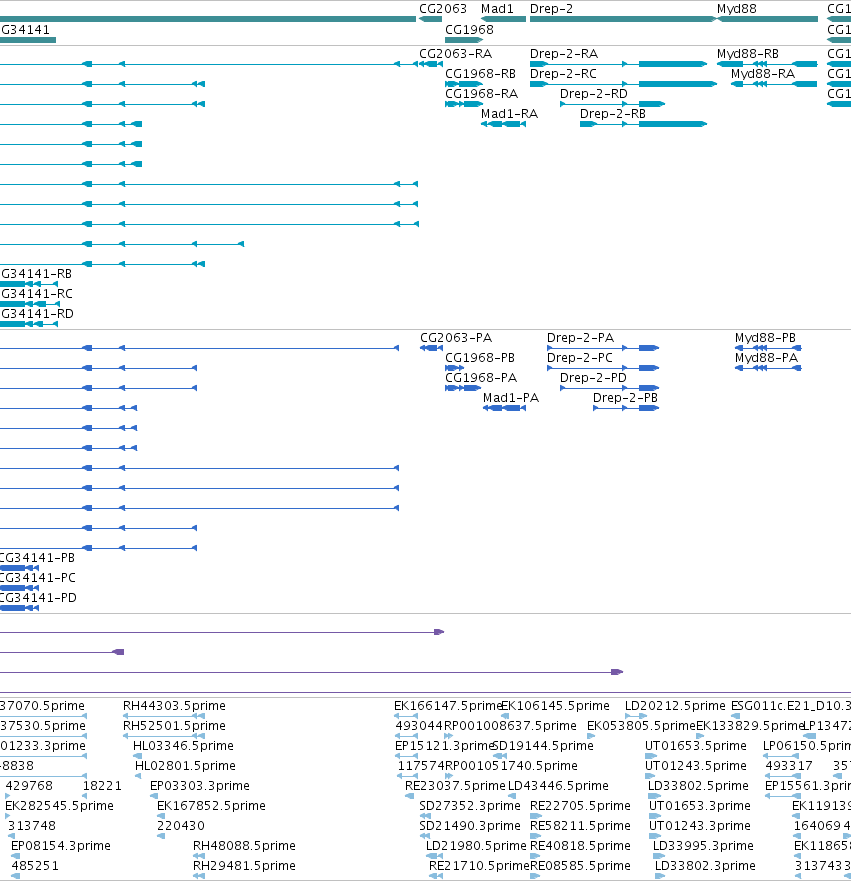851x881 pixels.
Task: Click the CG34141-PB protein label
Action: point(37,558)
